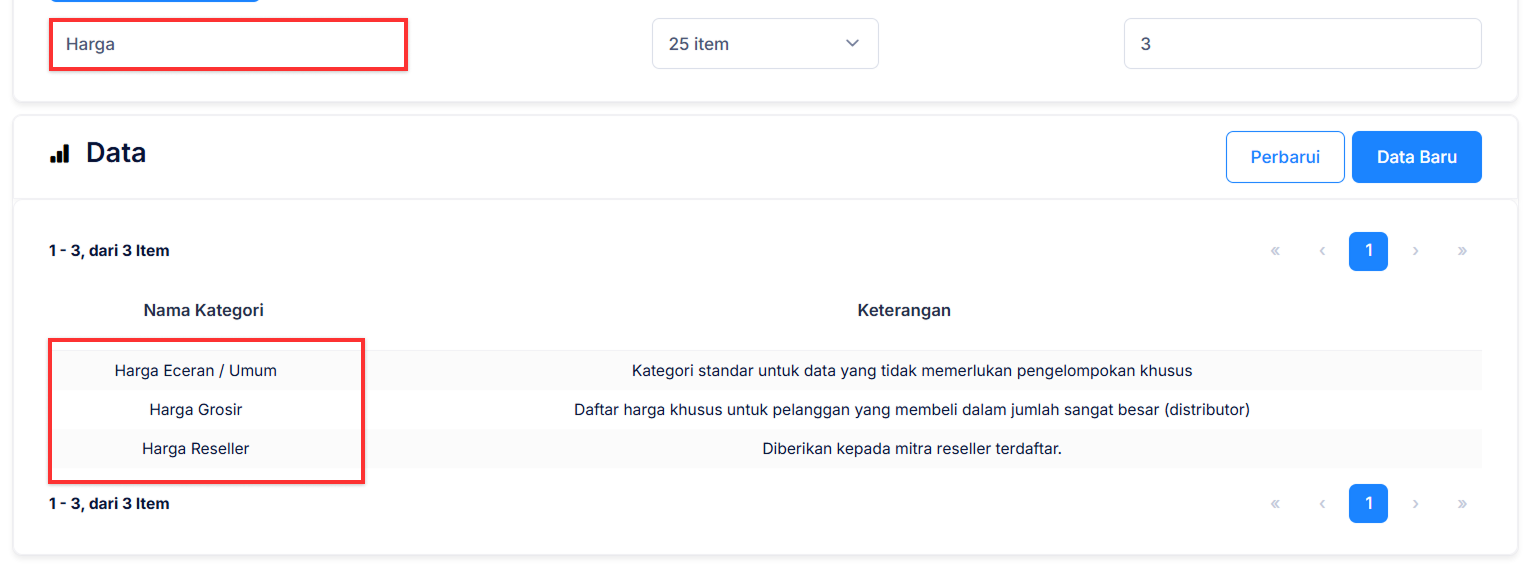Click top pagination last-page double arrow
Viewport: 1537px width, 566px height.
(1462, 251)
